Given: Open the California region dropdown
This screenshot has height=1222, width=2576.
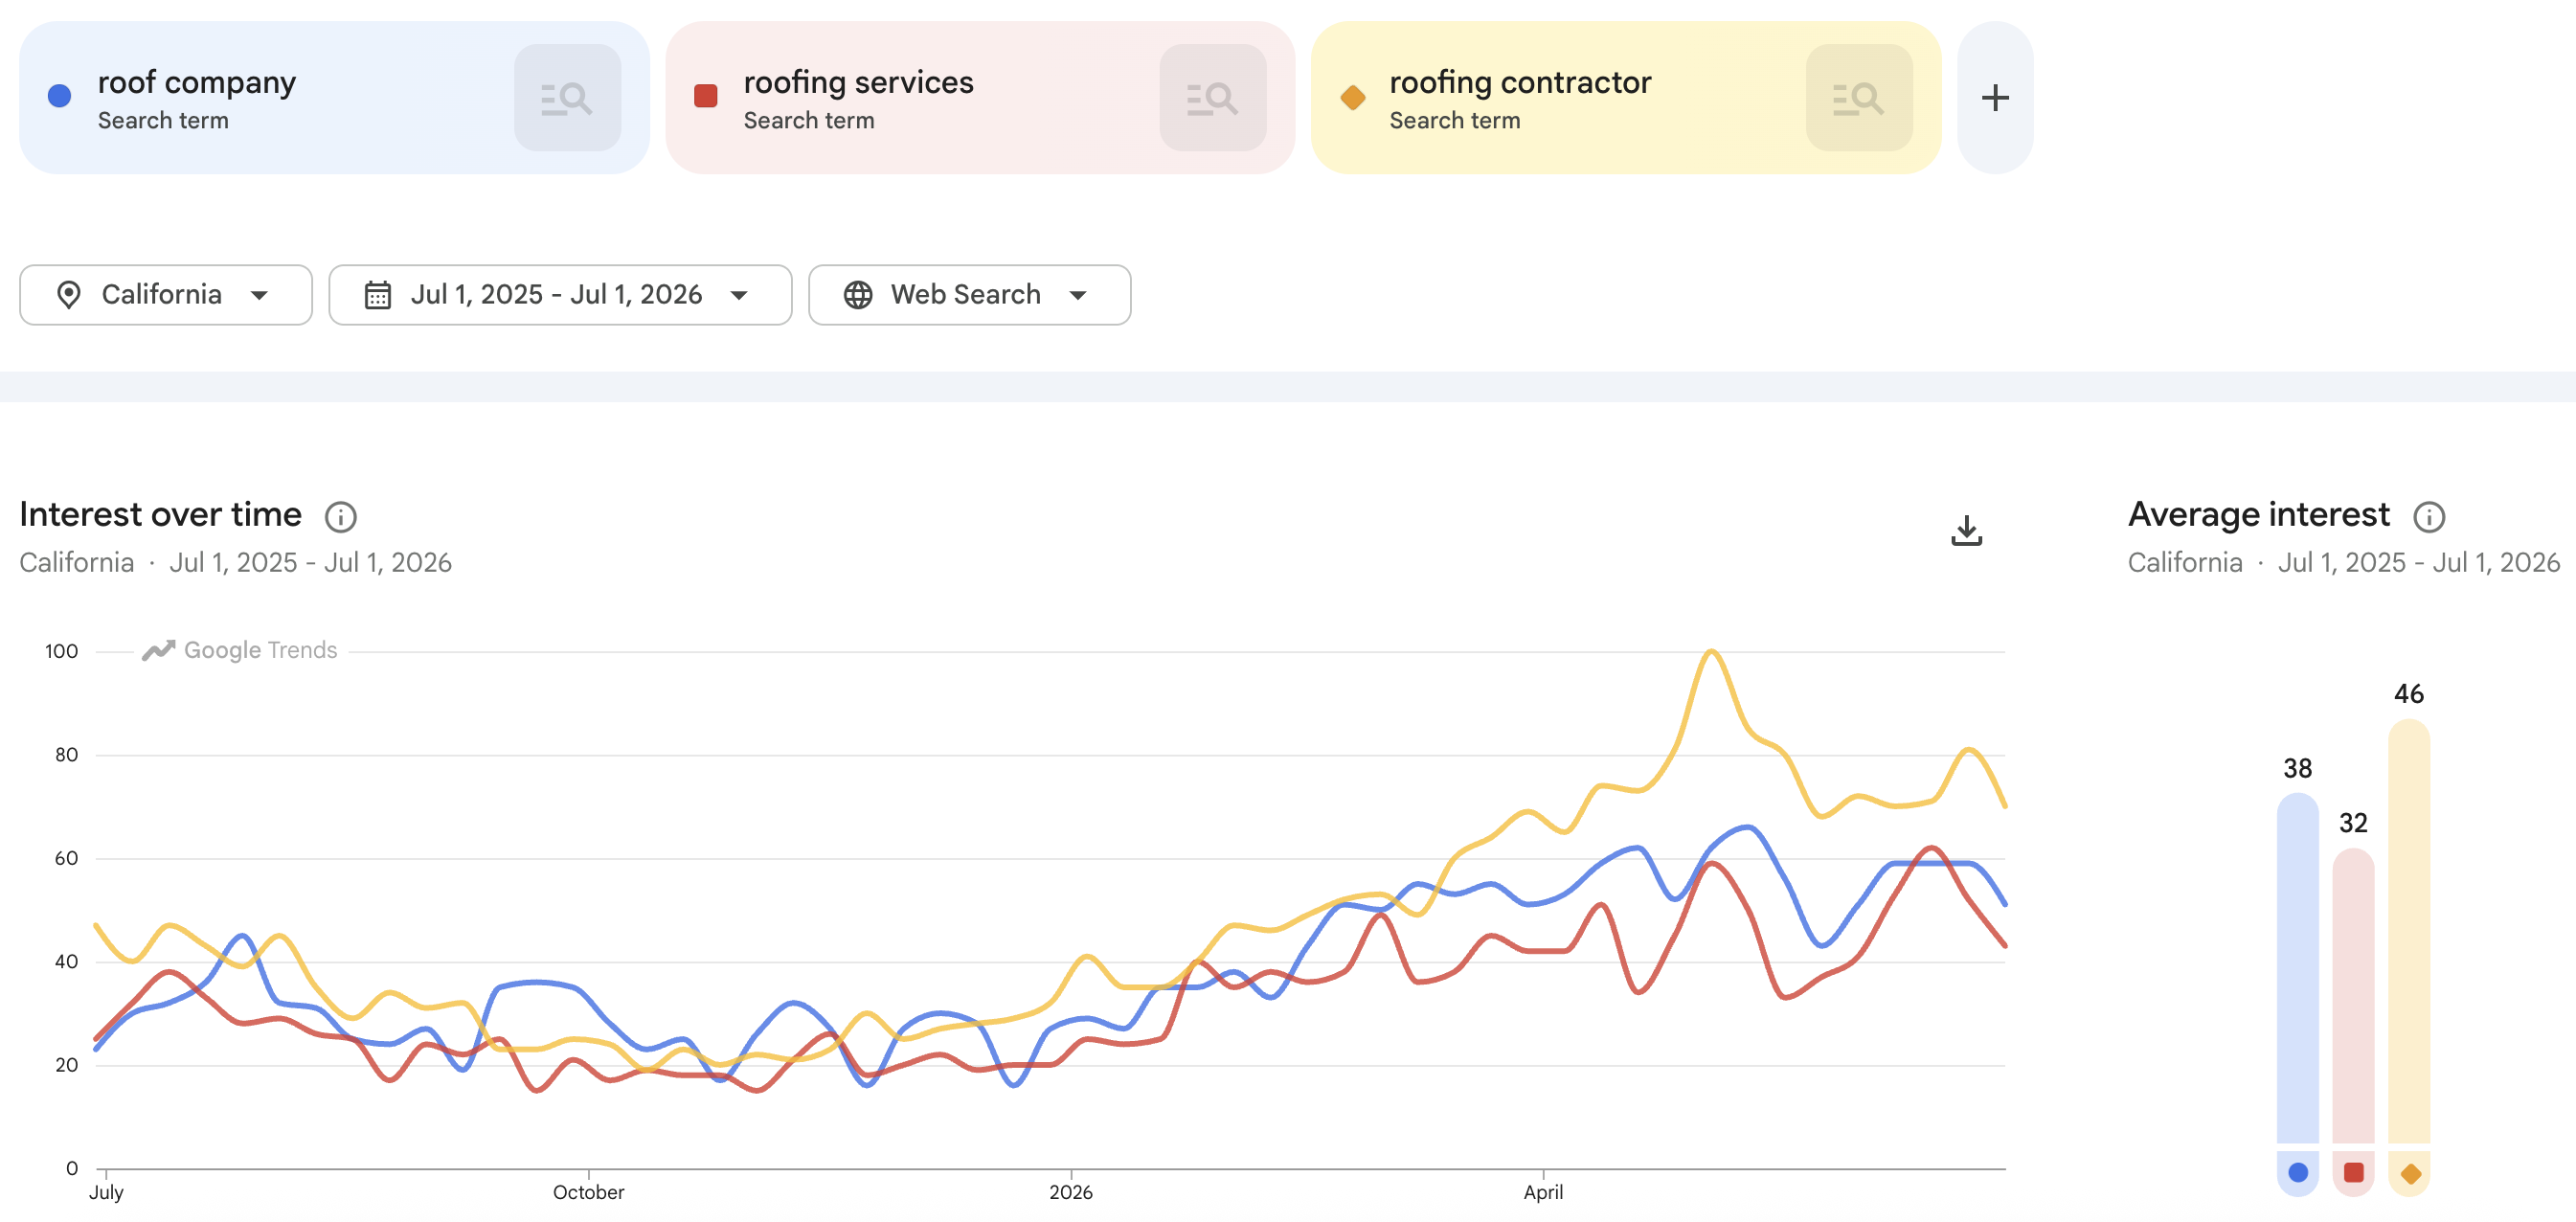Looking at the screenshot, I should pyautogui.click(x=166, y=295).
